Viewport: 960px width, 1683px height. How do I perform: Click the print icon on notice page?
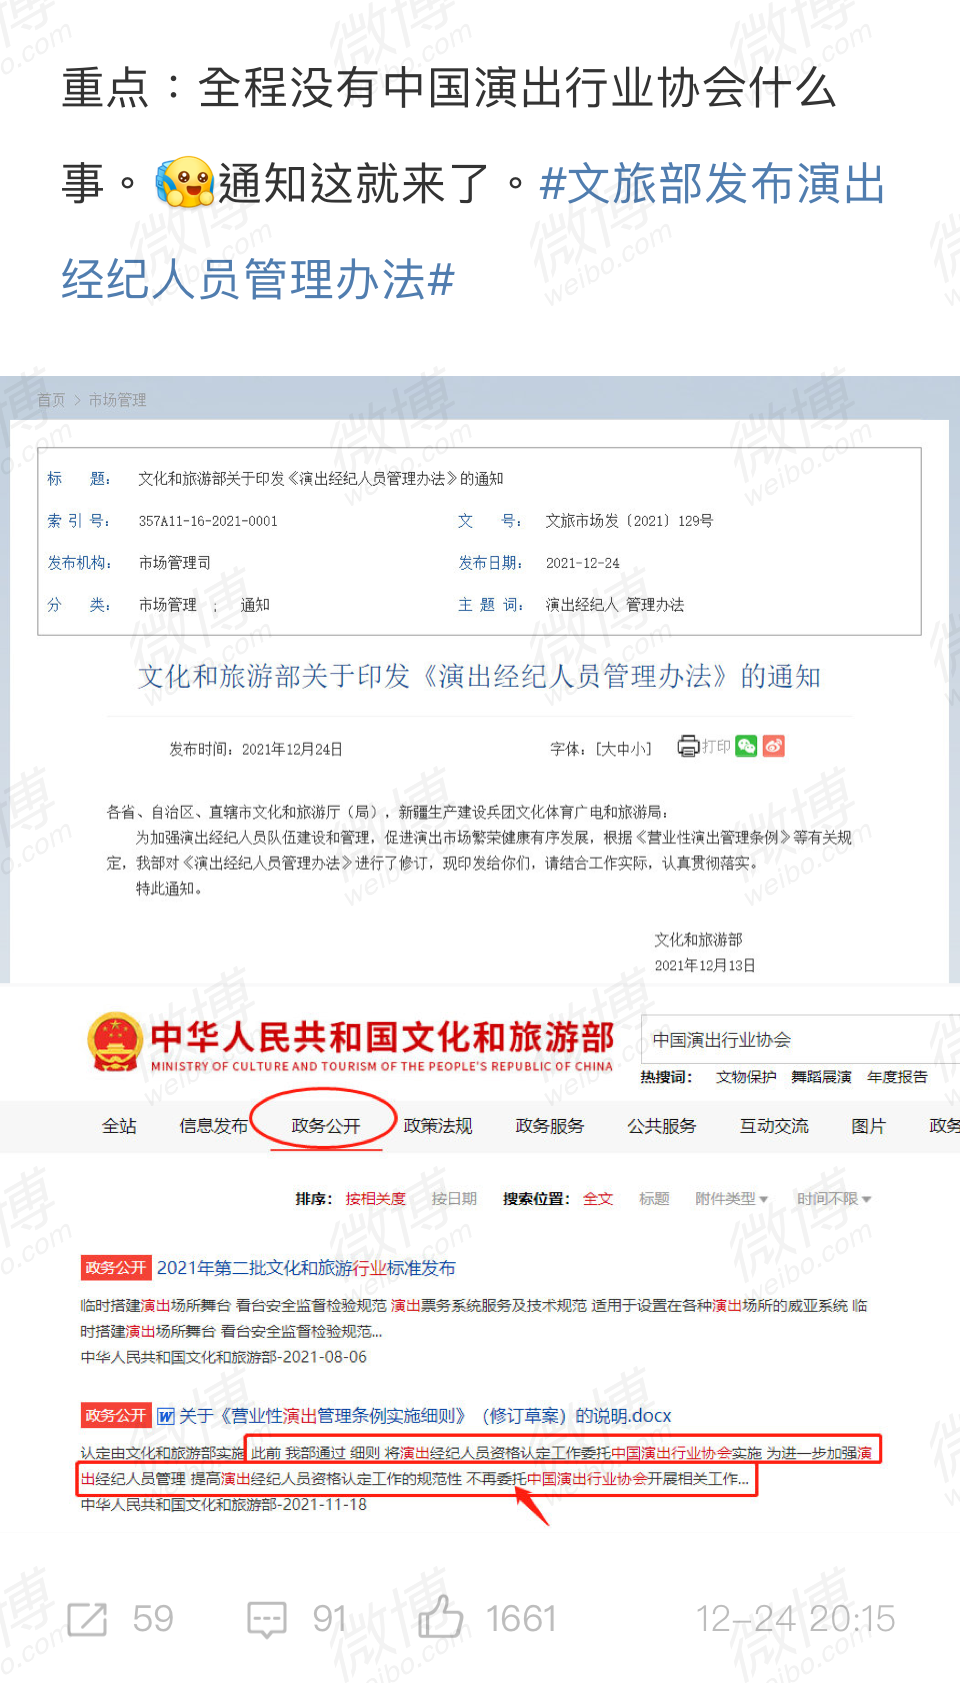pyautogui.click(x=689, y=746)
